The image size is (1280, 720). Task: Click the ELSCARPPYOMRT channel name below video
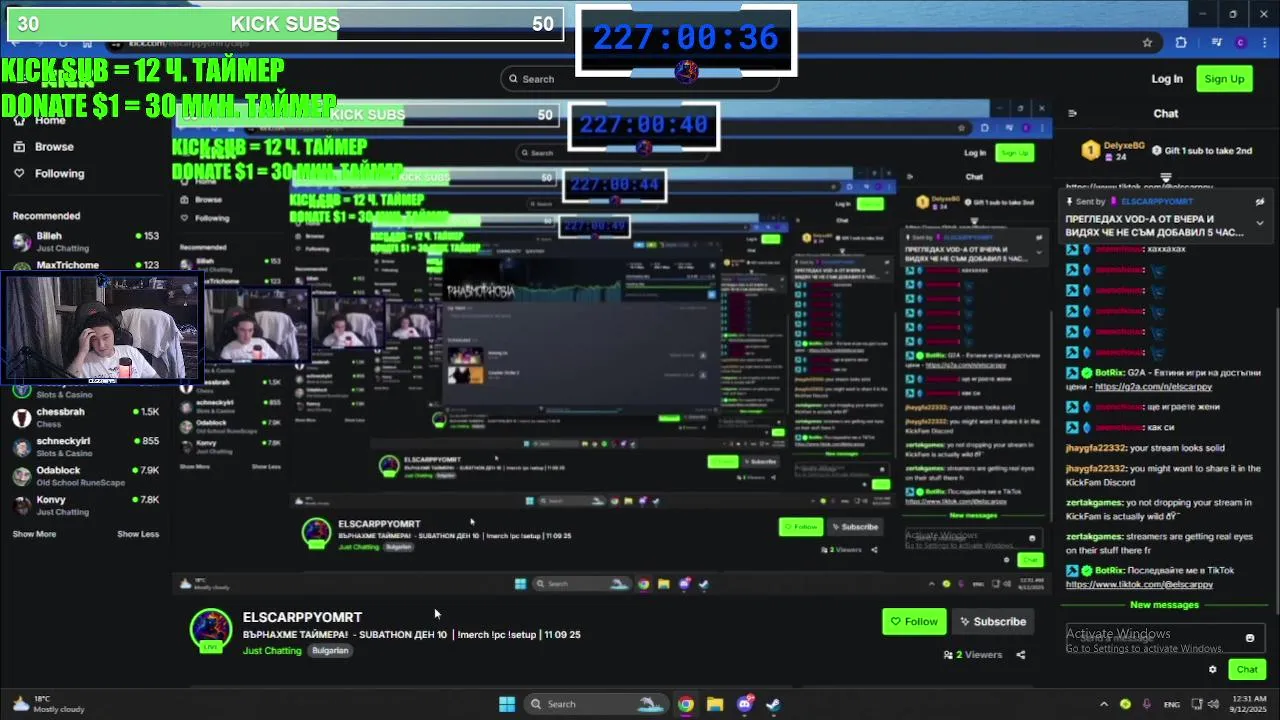[302, 618]
